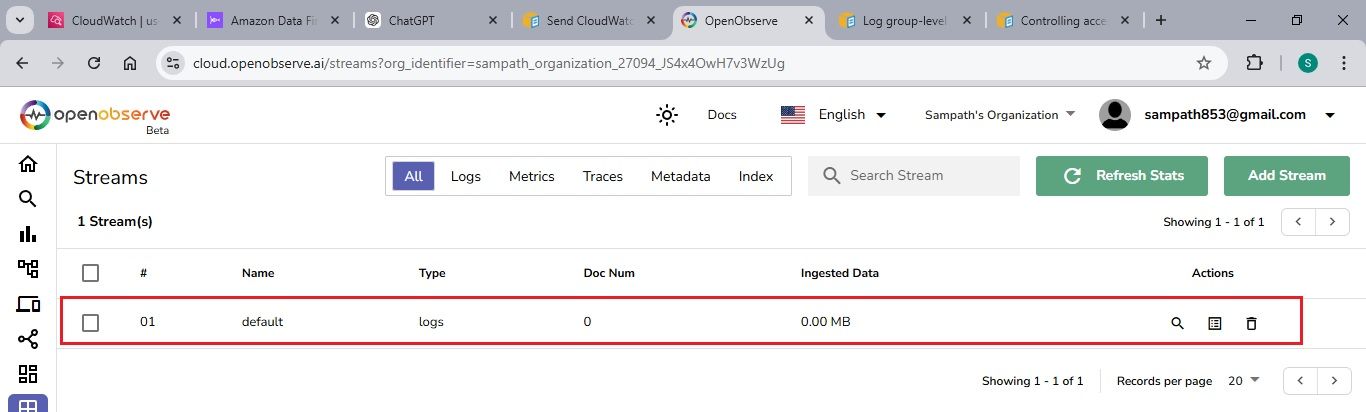The image size is (1366, 412).
Task: Open the Pipelines share-node sidebar icon
Action: click(x=28, y=339)
